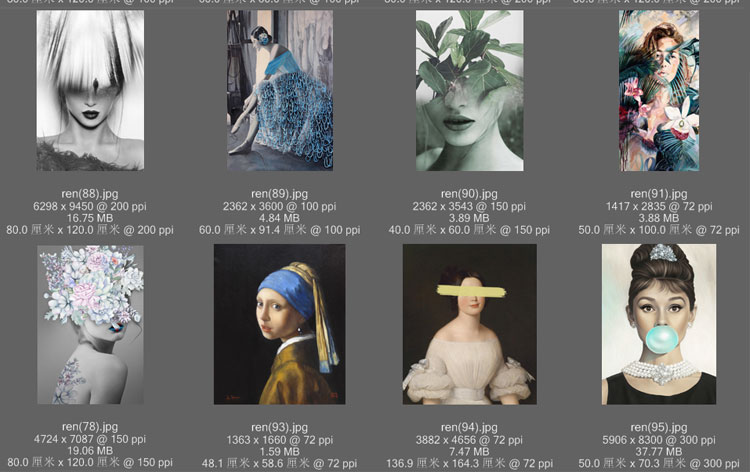Click the ren(93).jpg file name

coord(279,427)
